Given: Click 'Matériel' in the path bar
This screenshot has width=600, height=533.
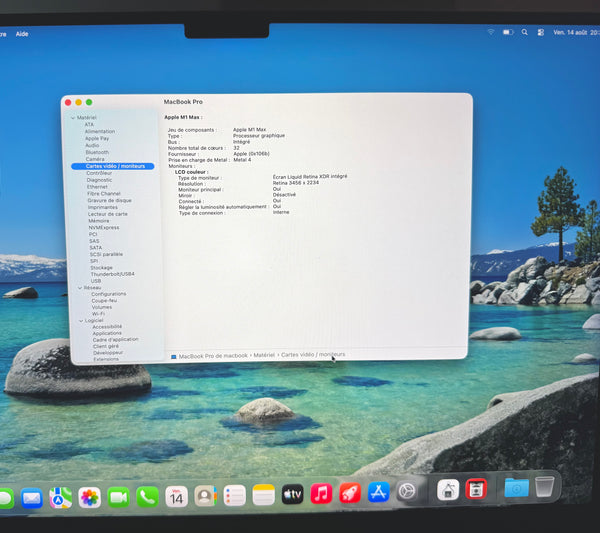Looking at the screenshot, I should [264, 355].
